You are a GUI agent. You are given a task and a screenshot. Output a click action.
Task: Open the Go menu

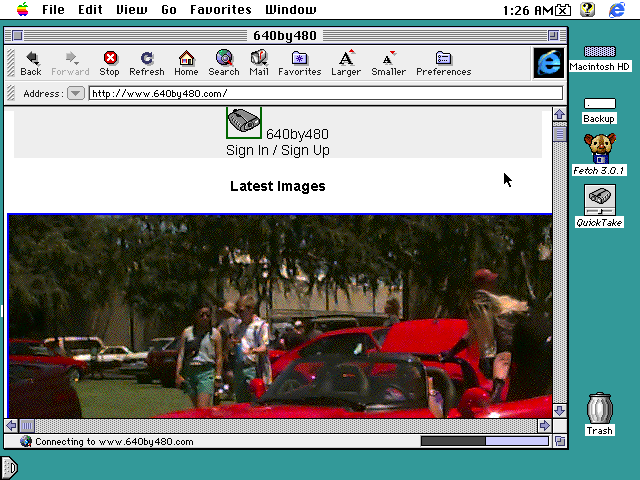169,9
